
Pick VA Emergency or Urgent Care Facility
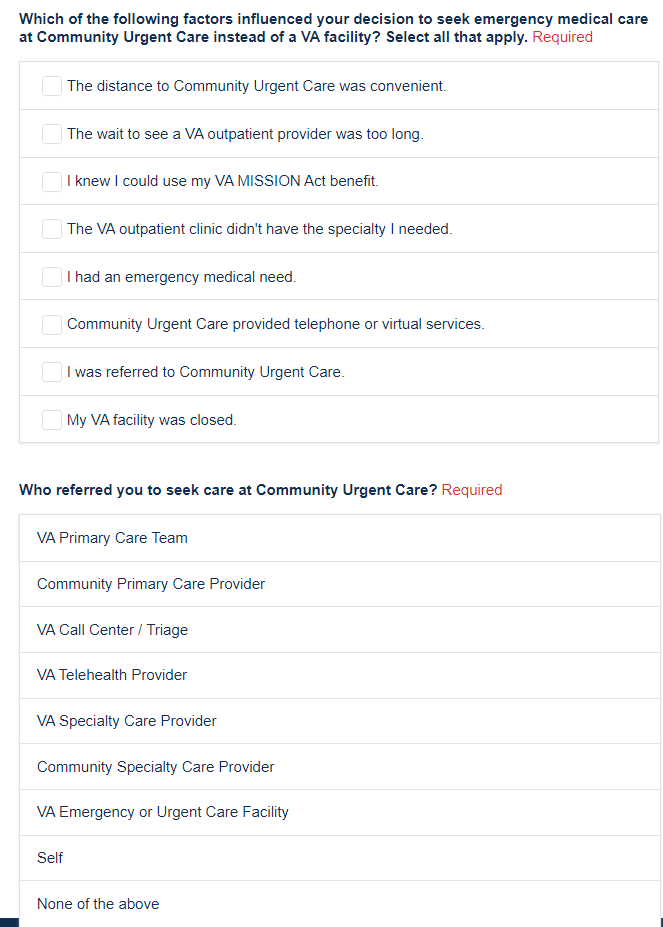coord(163,812)
